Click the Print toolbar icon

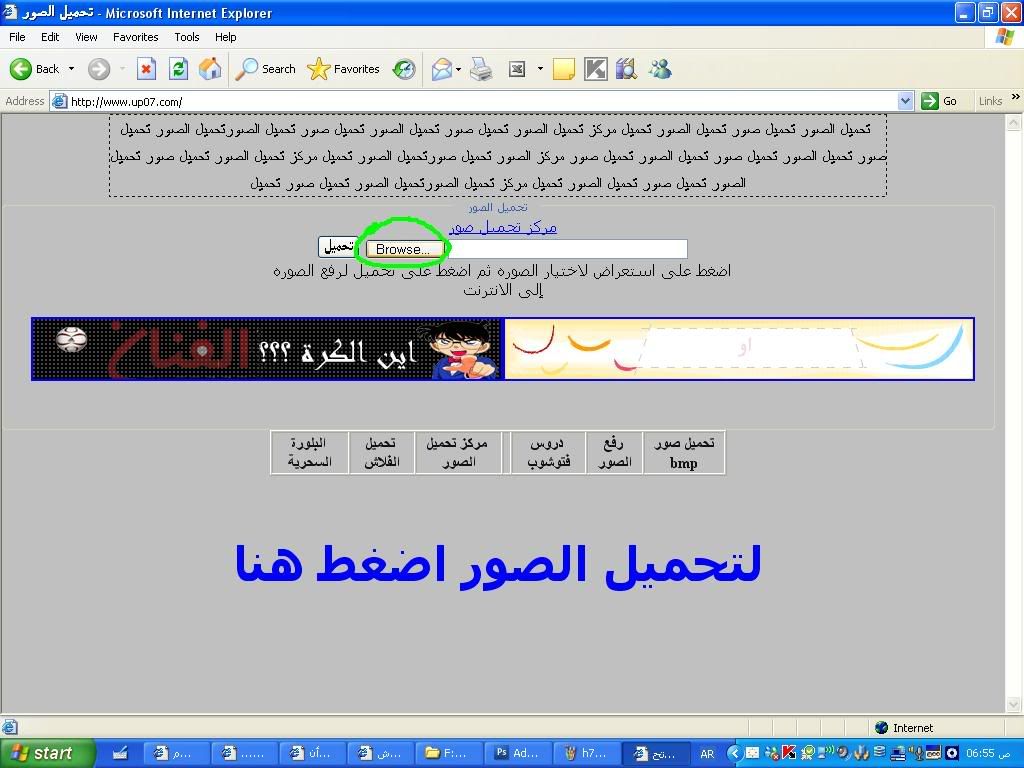pyautogui.click(x=481, y=69)
